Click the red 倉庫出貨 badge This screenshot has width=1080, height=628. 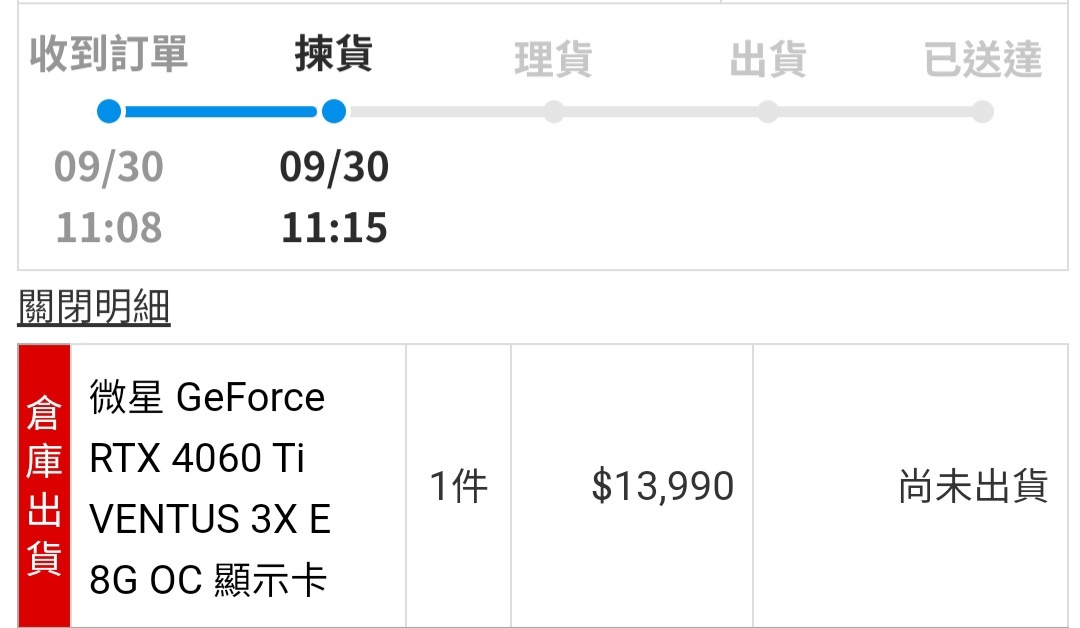point(44,486)
